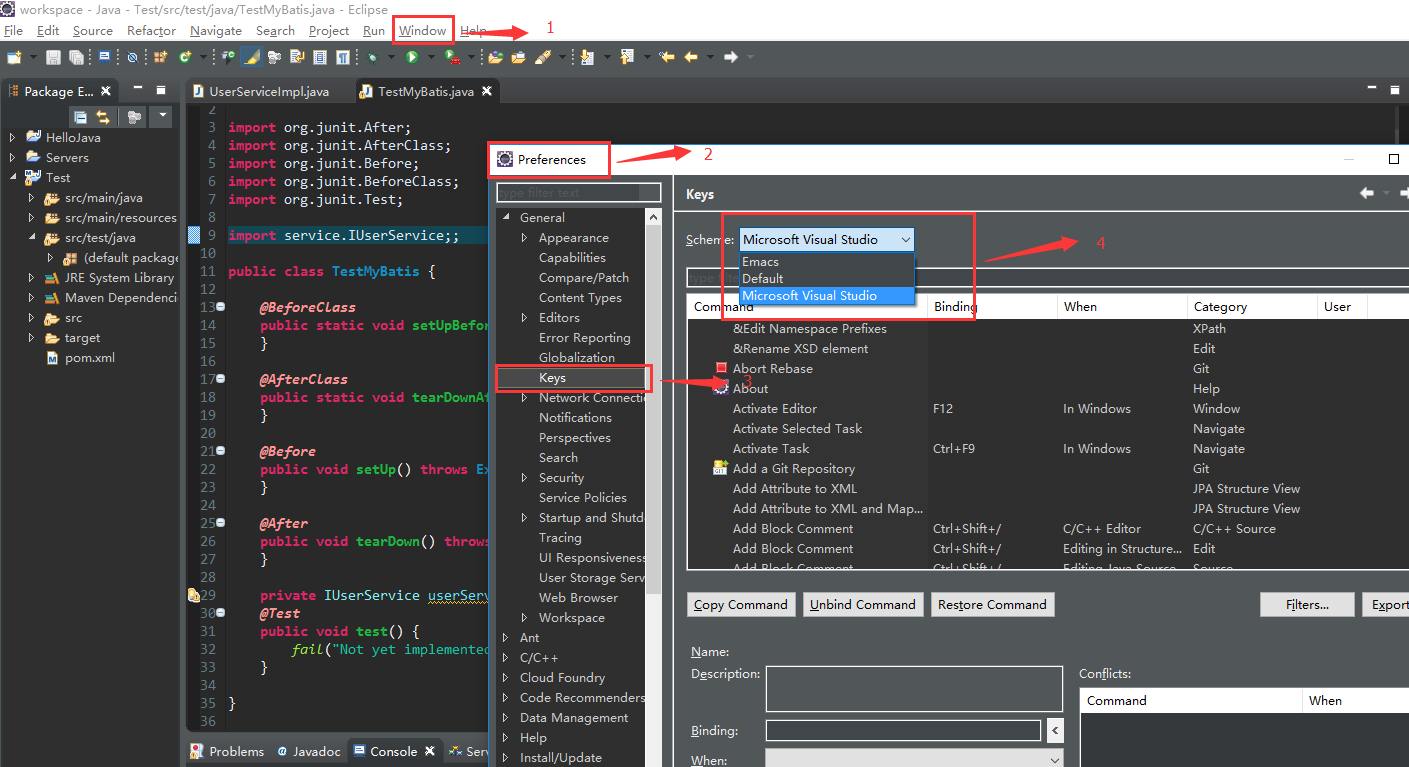
Task: Click the Previous Annotation toolbar icon
Action: (x=626, y=57)
